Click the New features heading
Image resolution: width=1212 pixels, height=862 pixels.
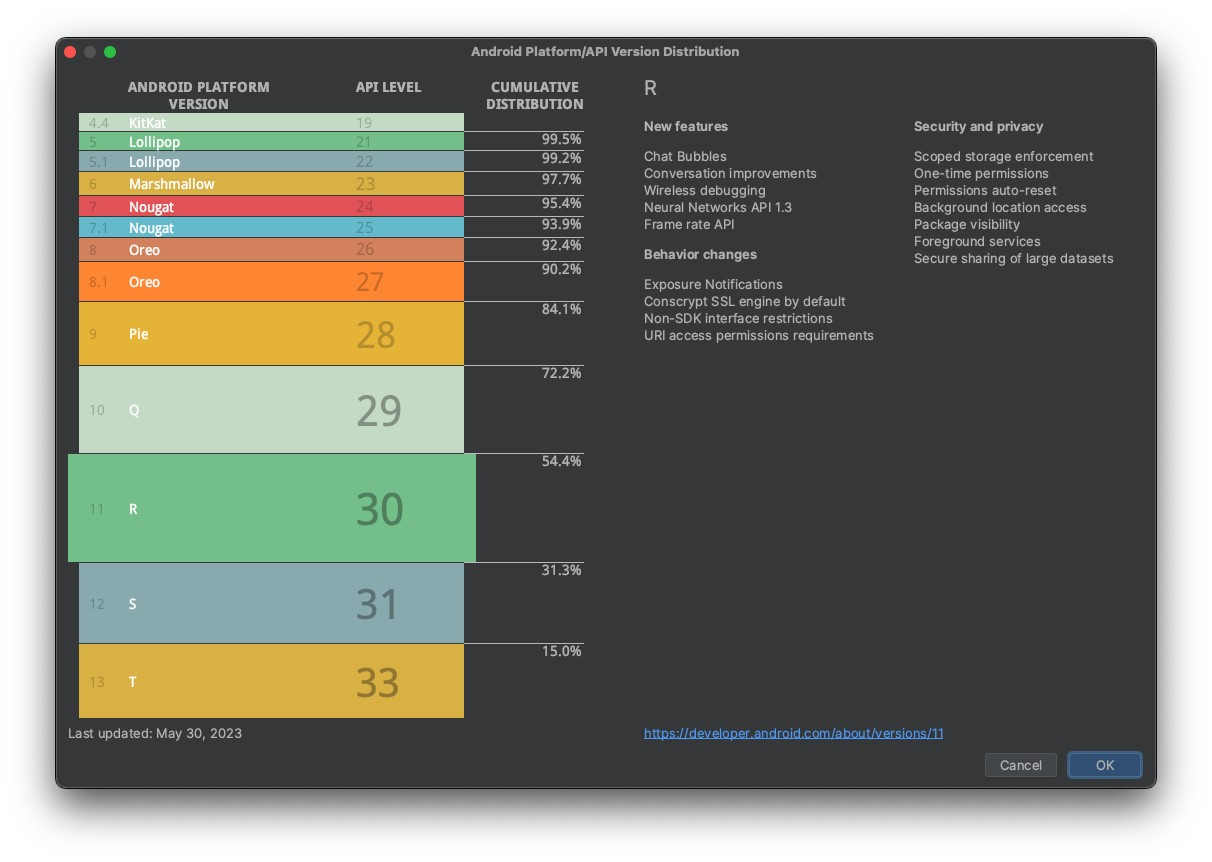pyautogui.click(x=686, y=126)
